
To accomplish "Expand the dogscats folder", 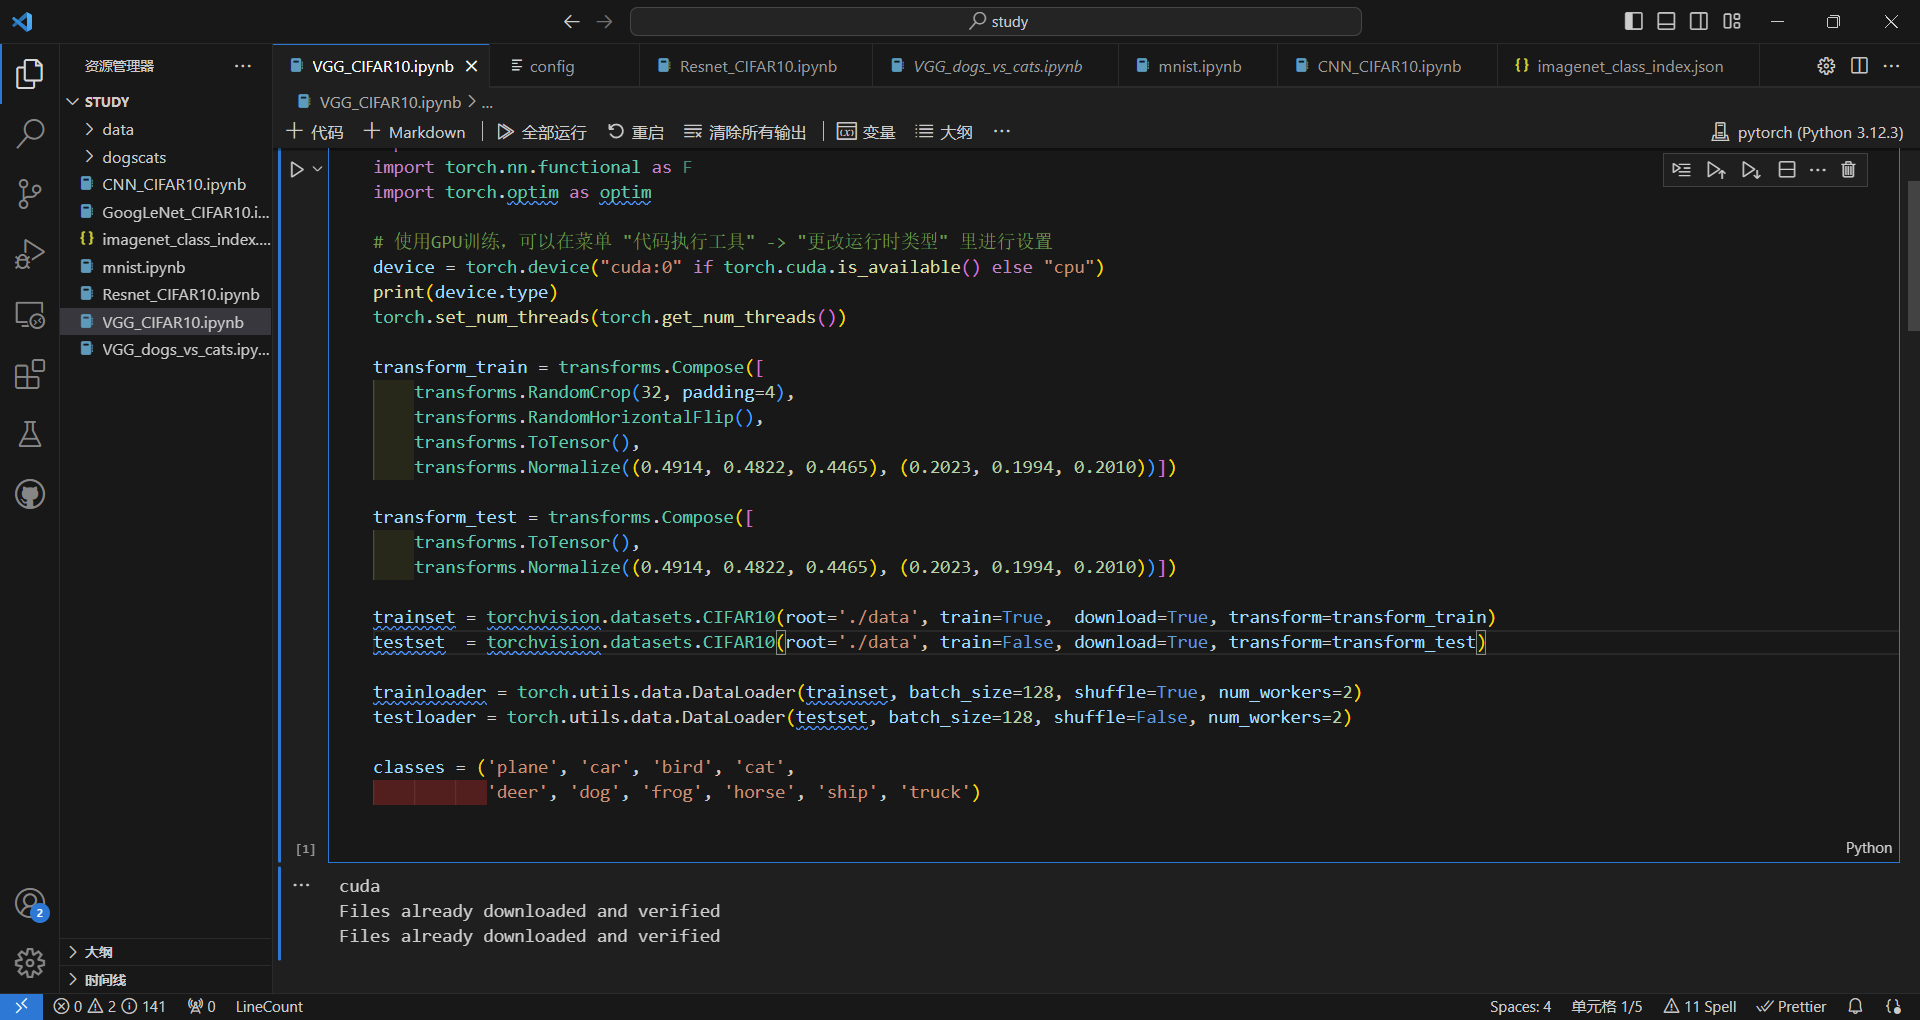I will pyautogui.click(x=133, y=157).
